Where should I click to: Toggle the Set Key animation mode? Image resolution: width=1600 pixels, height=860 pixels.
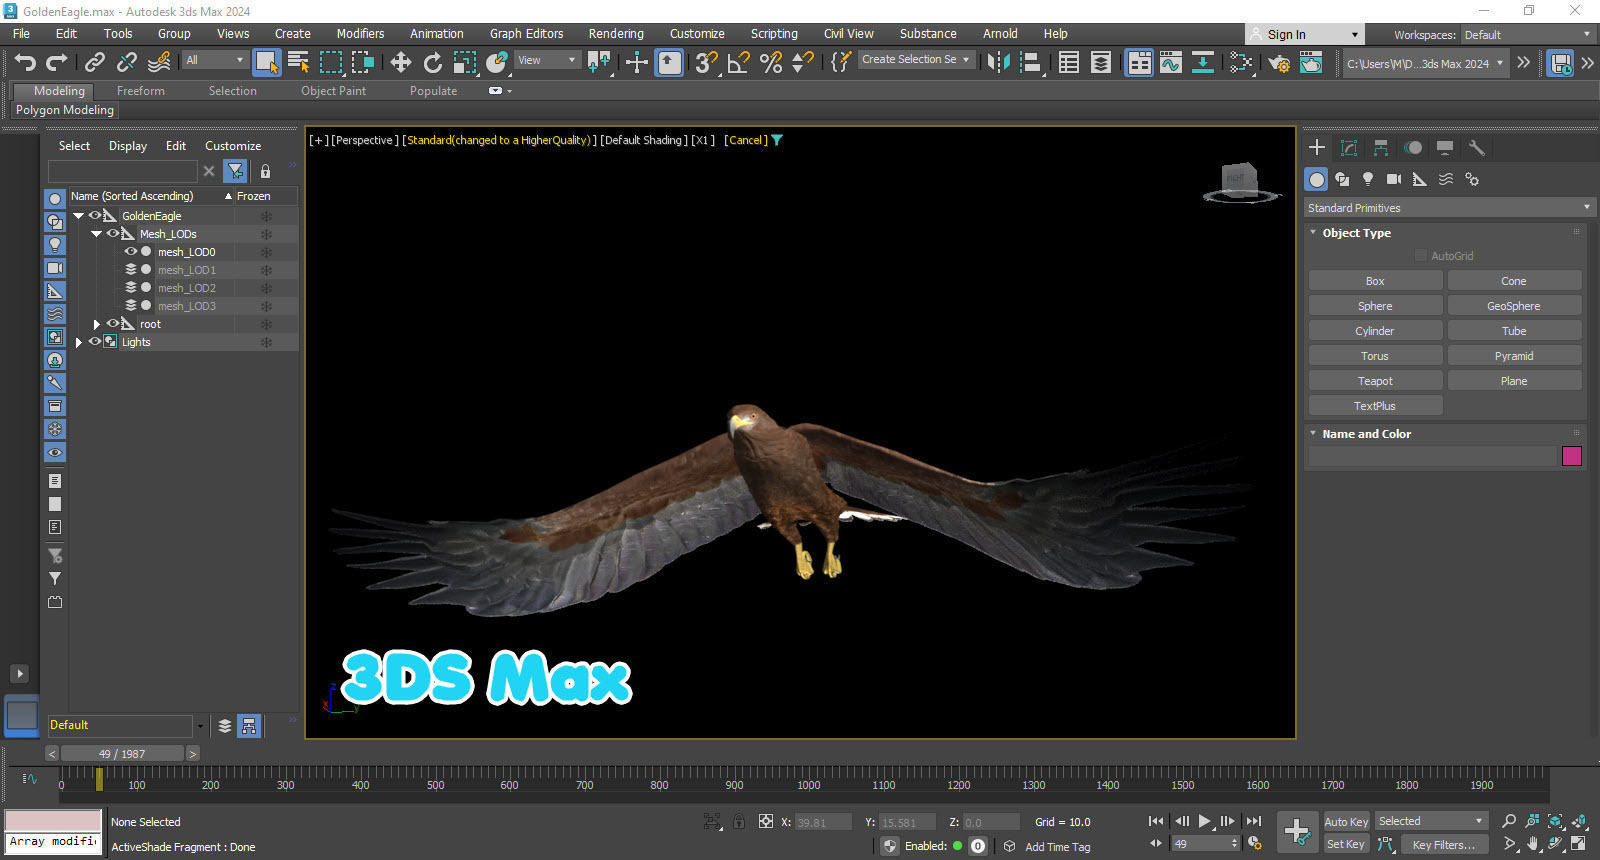coord(1346,844)
